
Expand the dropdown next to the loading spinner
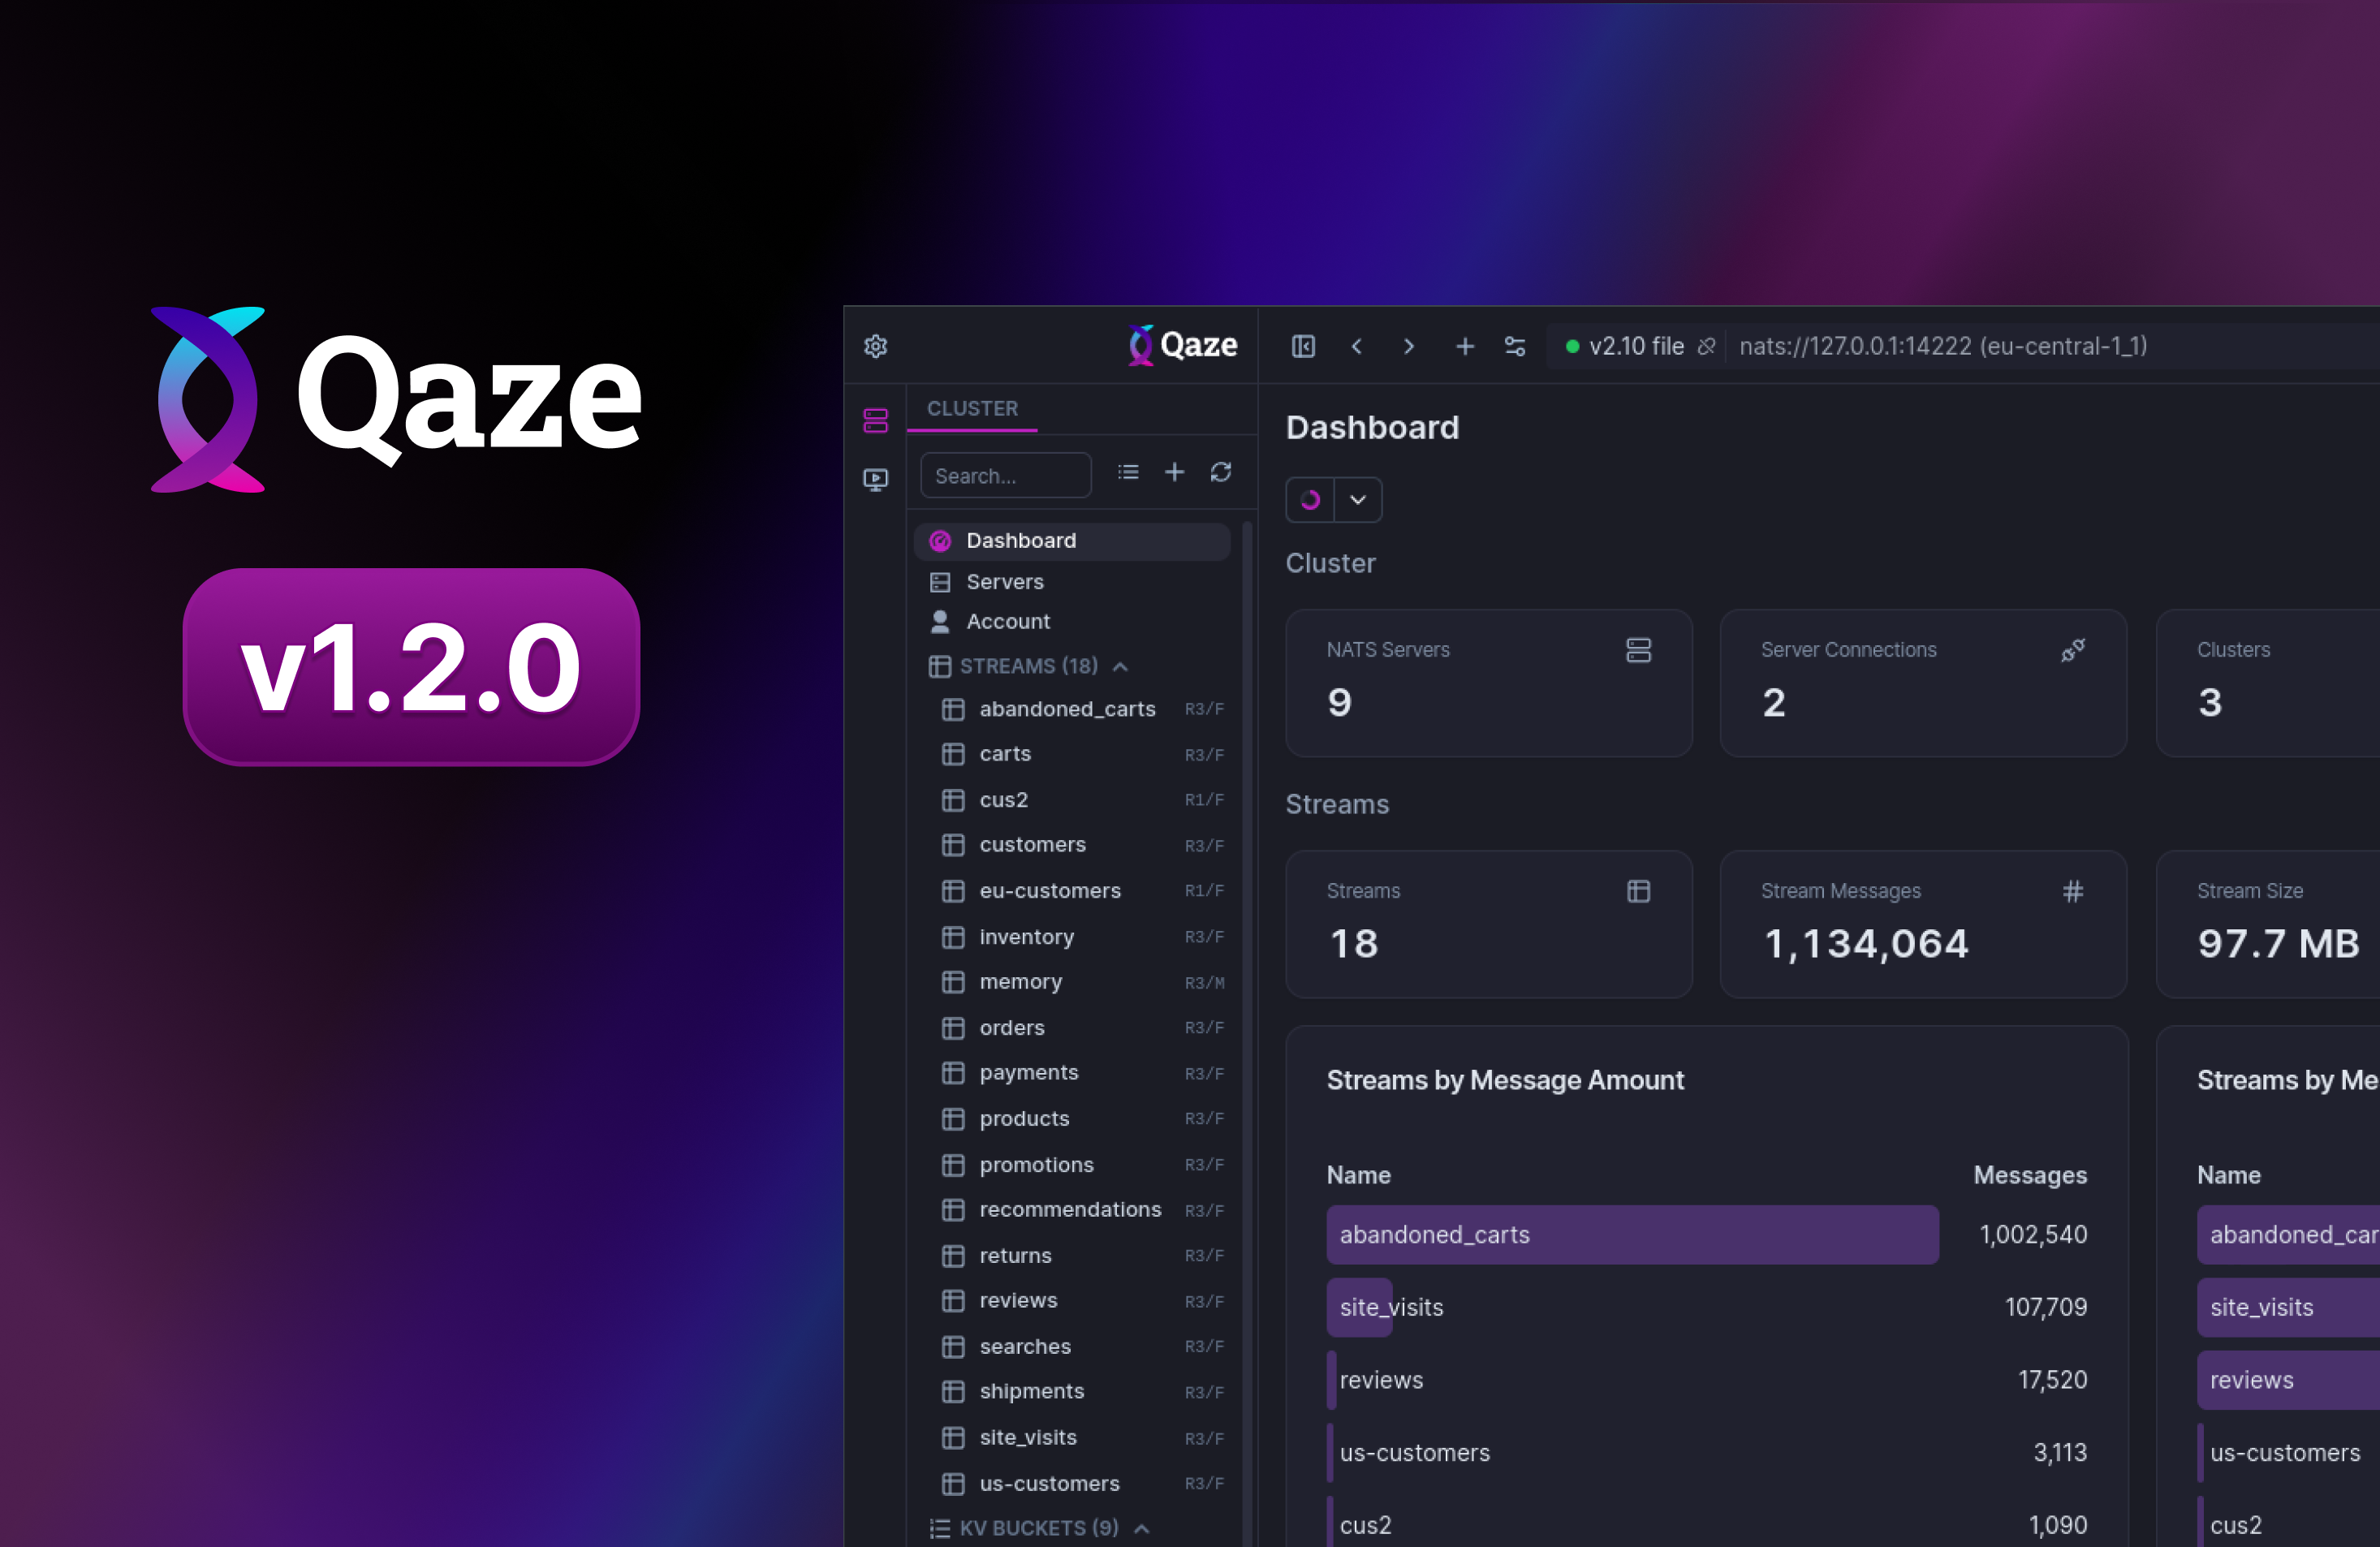coord(1357,499)
